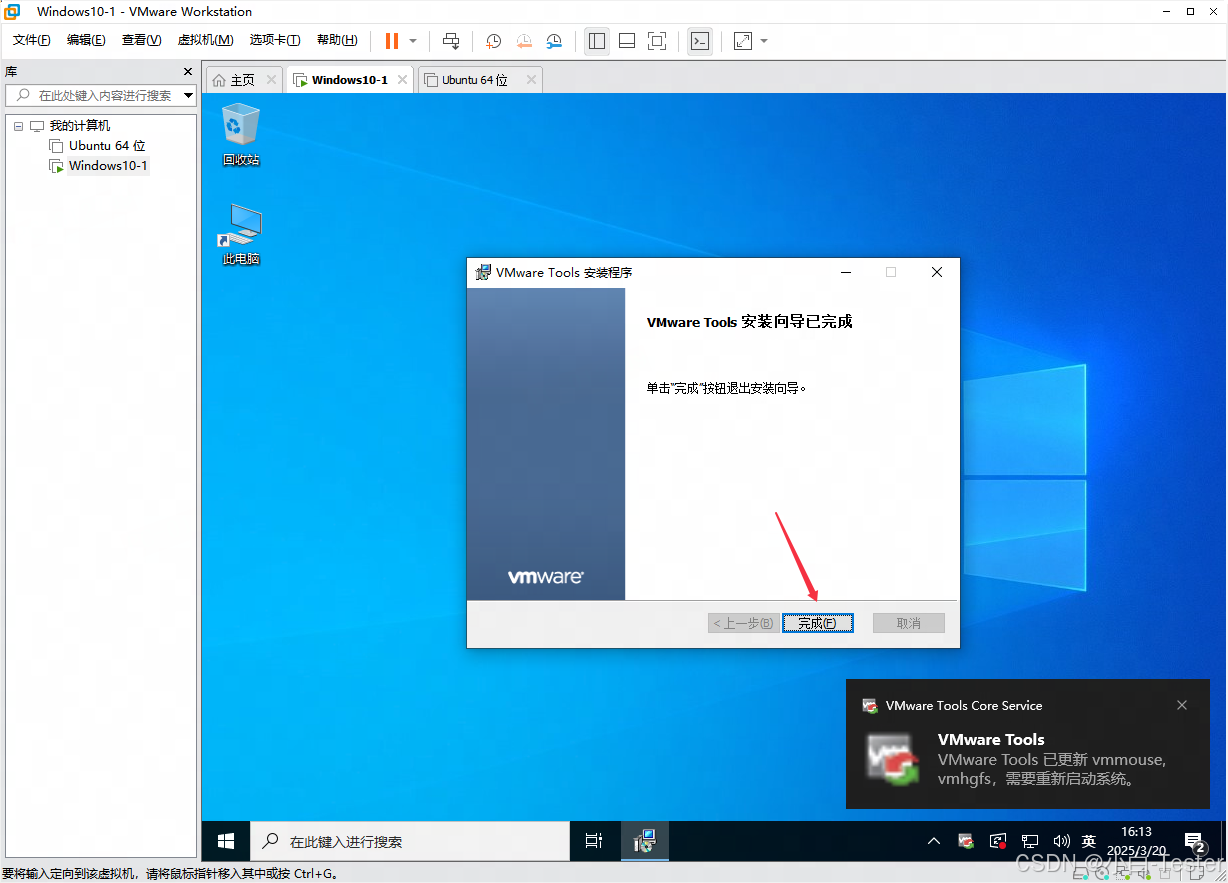Click the 取消 button in the installer
1228x883 pixels.
click(909, 623)
